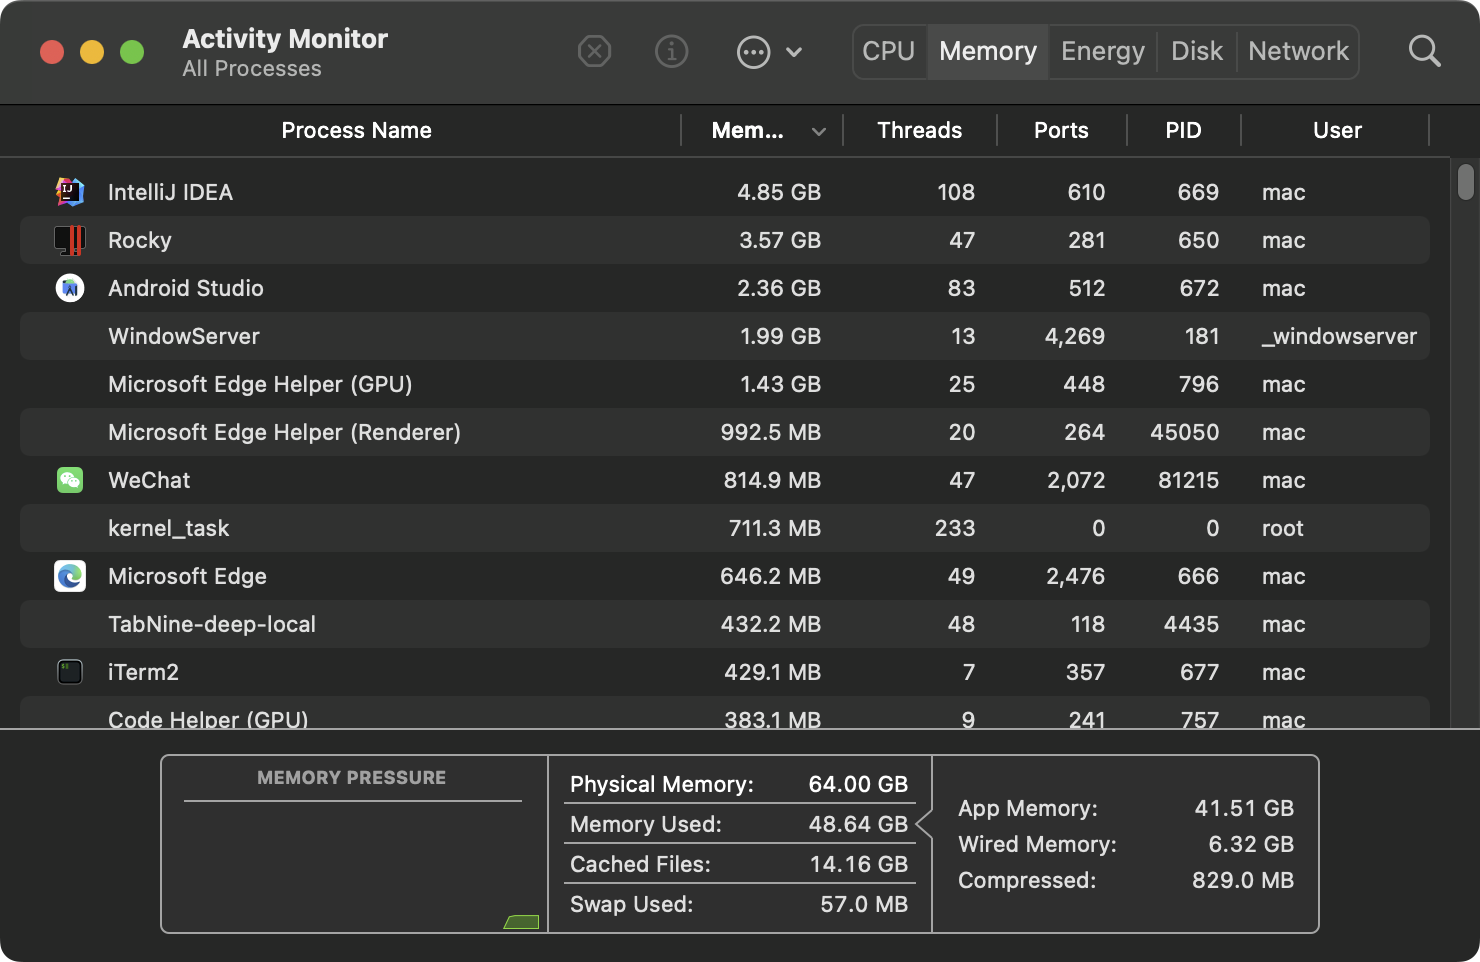Expand the chevron next to ellipsis menu

click(x=794, y=52)
